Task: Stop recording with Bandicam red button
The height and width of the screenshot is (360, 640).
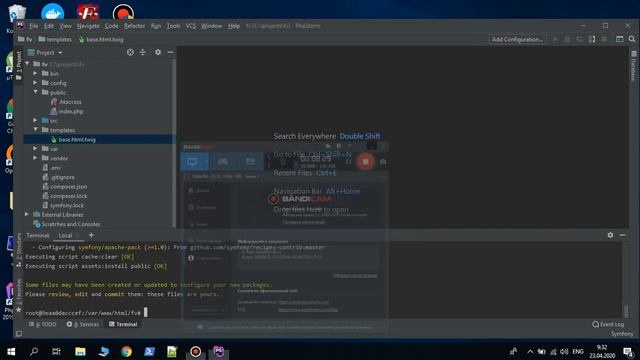Action: [x=365, y=162]
